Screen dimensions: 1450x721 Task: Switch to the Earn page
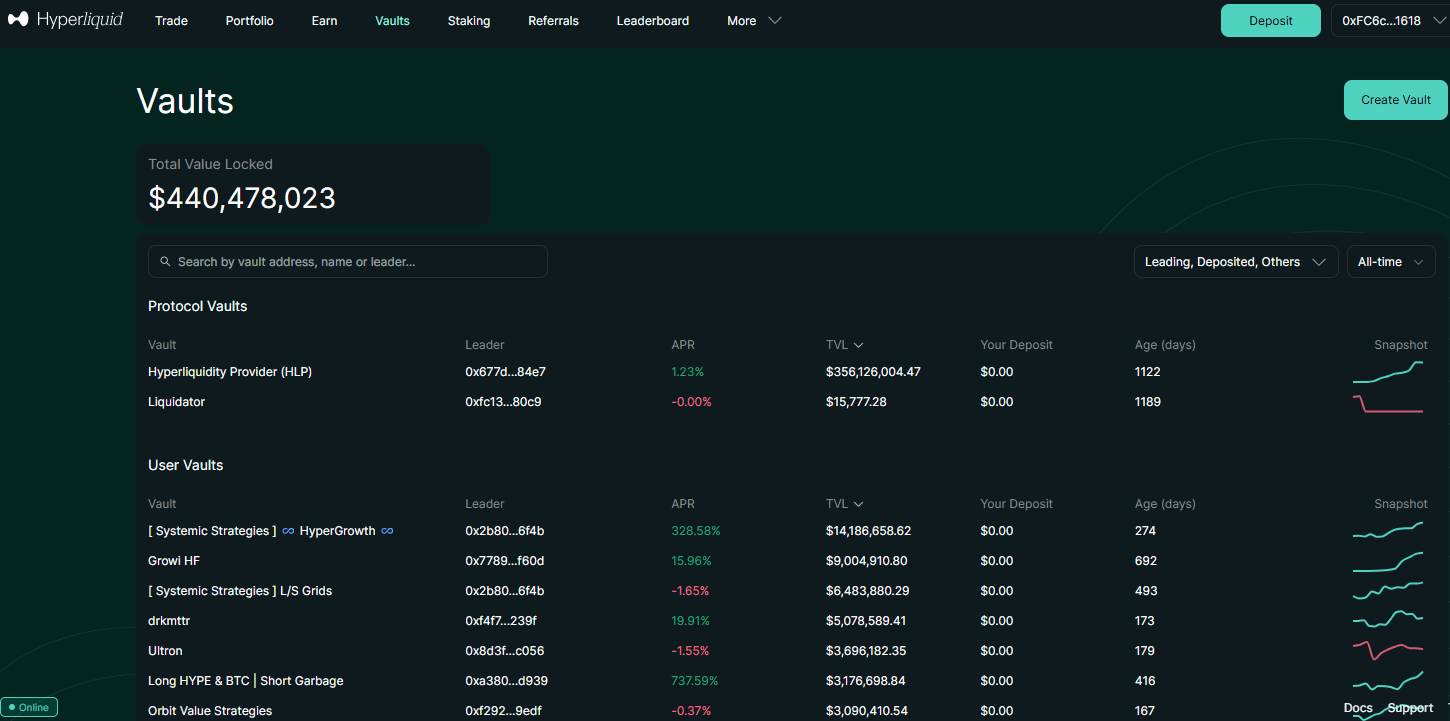point(324,21)
